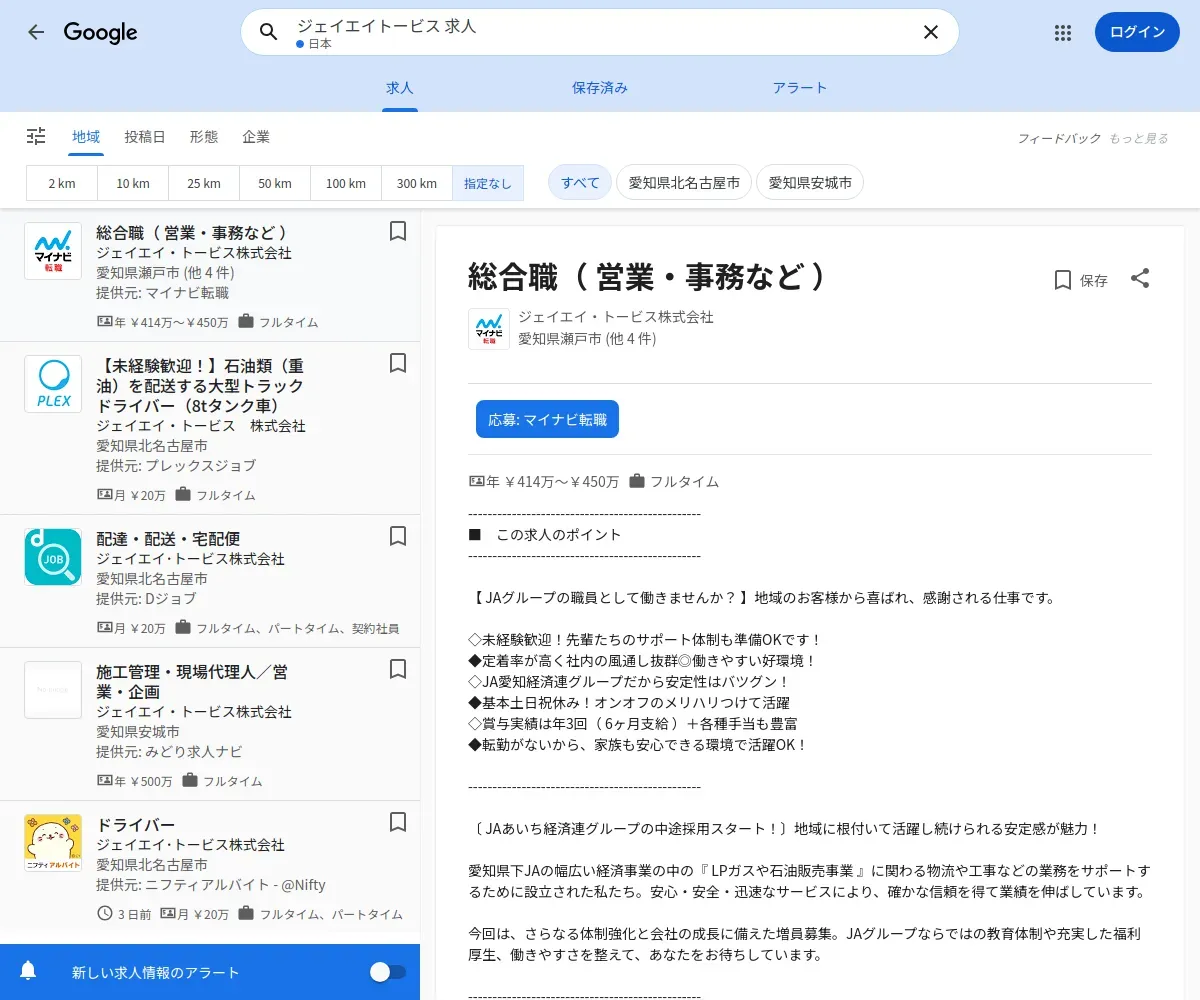Open the 施工管理・現場代理人／営業・企画 listing
1200x1000 pixels.
193,681
